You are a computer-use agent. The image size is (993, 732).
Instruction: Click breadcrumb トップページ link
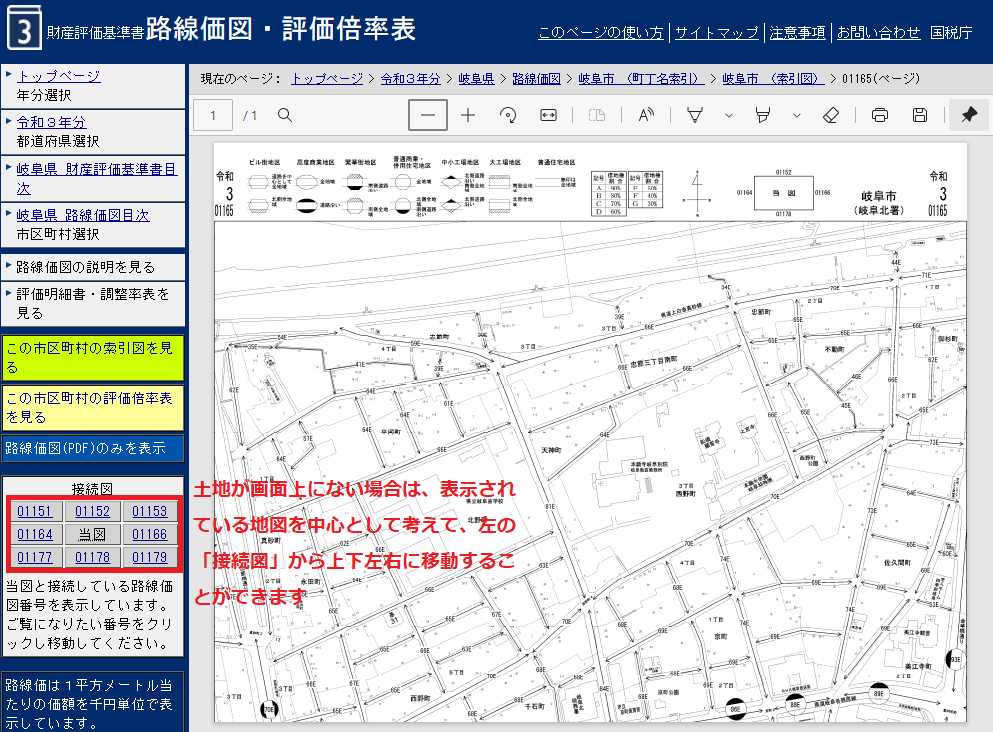(x=327, y=79)
